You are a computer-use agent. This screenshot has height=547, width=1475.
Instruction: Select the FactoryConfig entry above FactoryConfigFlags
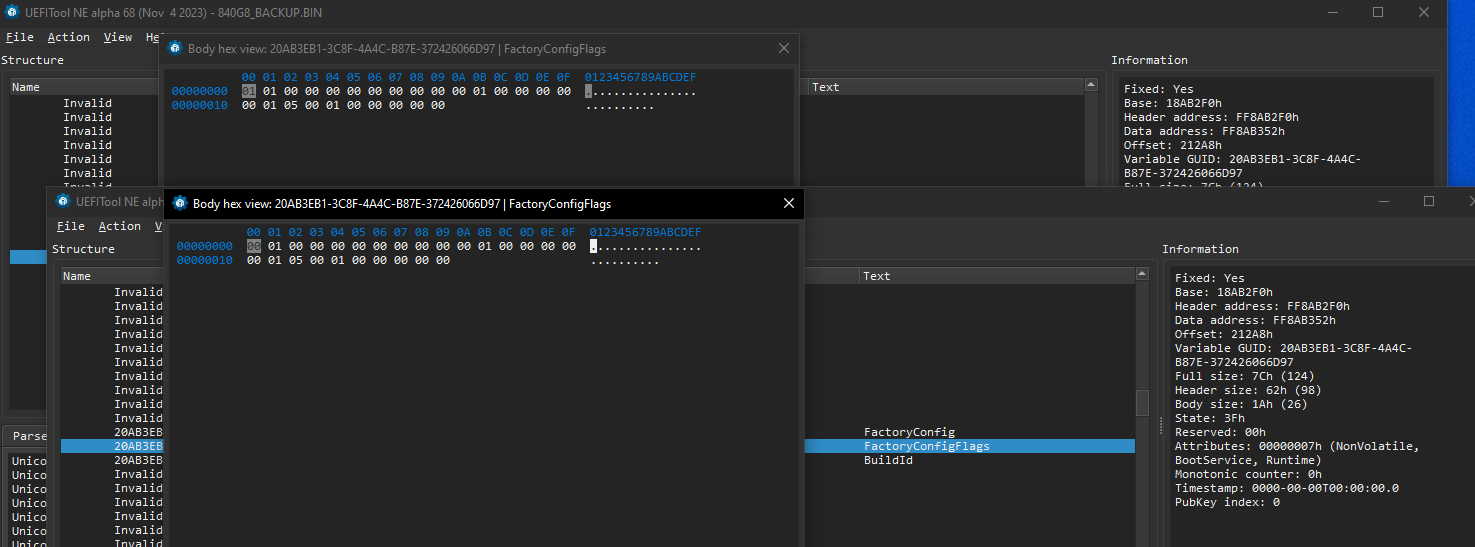pyautogui.click(x=909, y=432)
